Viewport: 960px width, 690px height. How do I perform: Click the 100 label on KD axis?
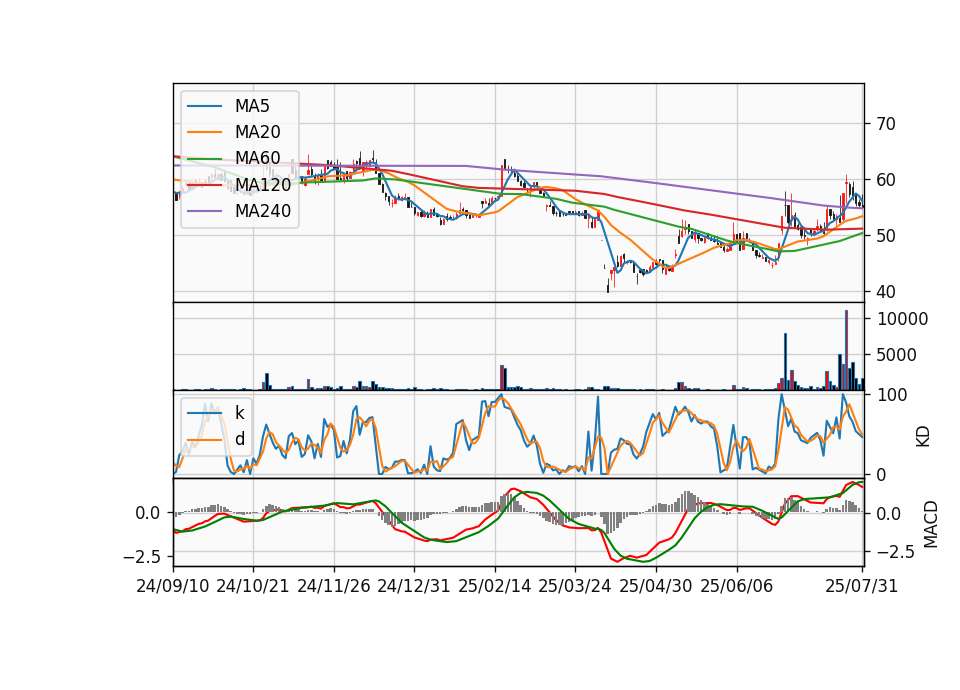coord(892,396)
